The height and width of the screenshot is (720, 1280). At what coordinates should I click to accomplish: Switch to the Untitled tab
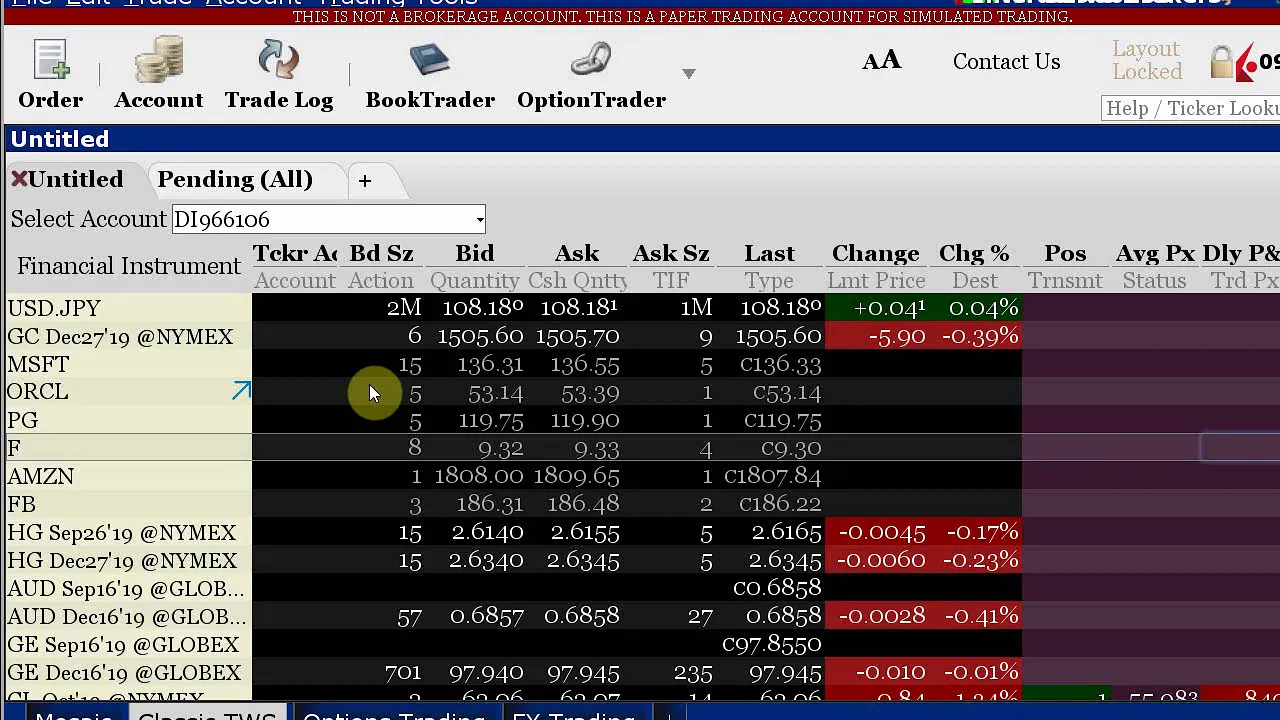point(75,180)
